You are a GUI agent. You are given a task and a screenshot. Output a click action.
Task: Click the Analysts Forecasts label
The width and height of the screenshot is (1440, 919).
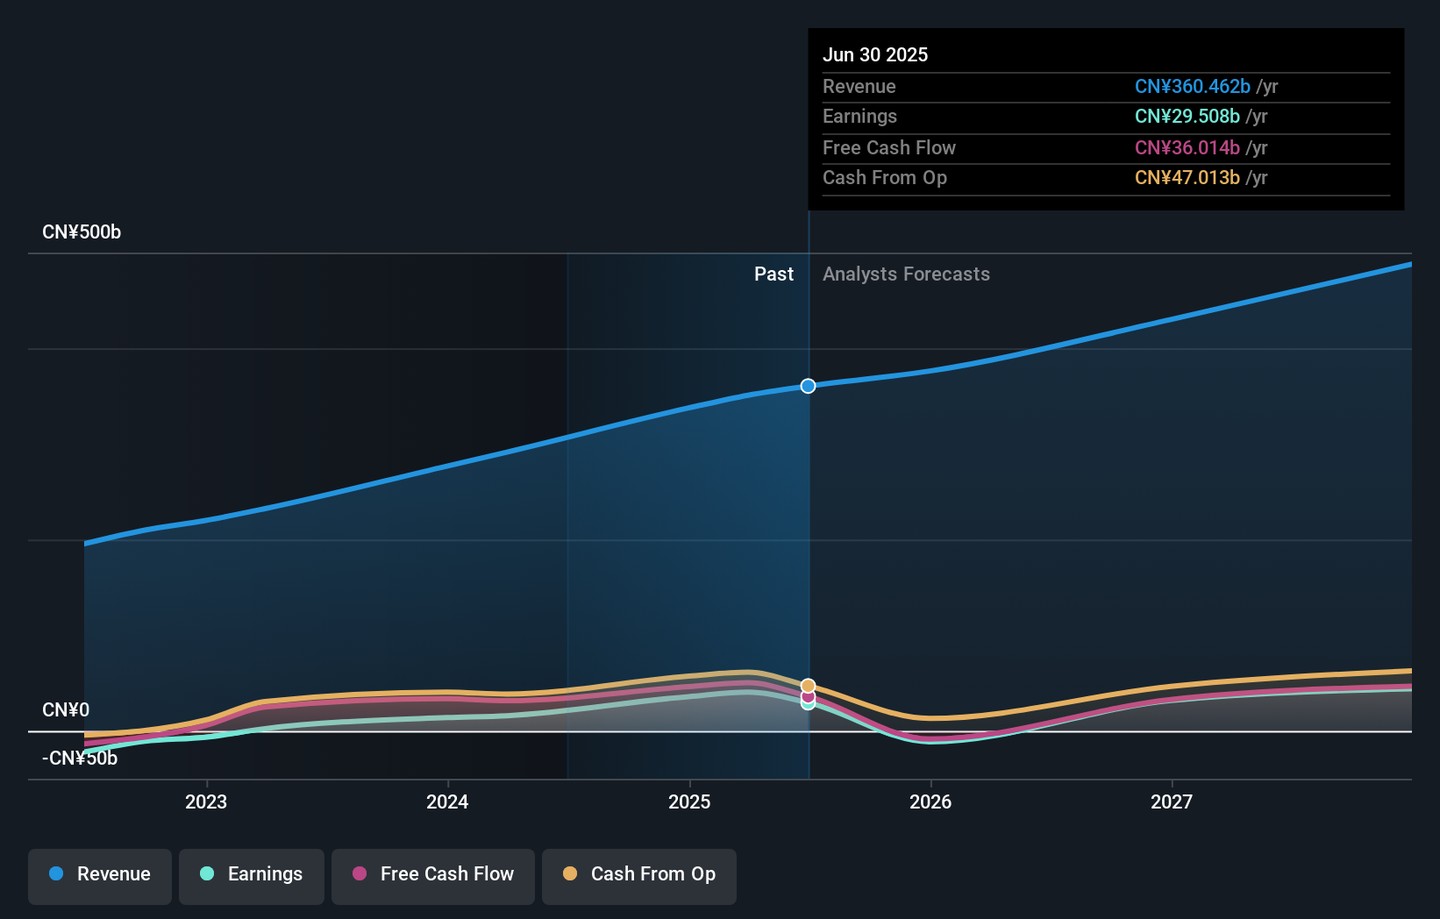tap(906, 274)
